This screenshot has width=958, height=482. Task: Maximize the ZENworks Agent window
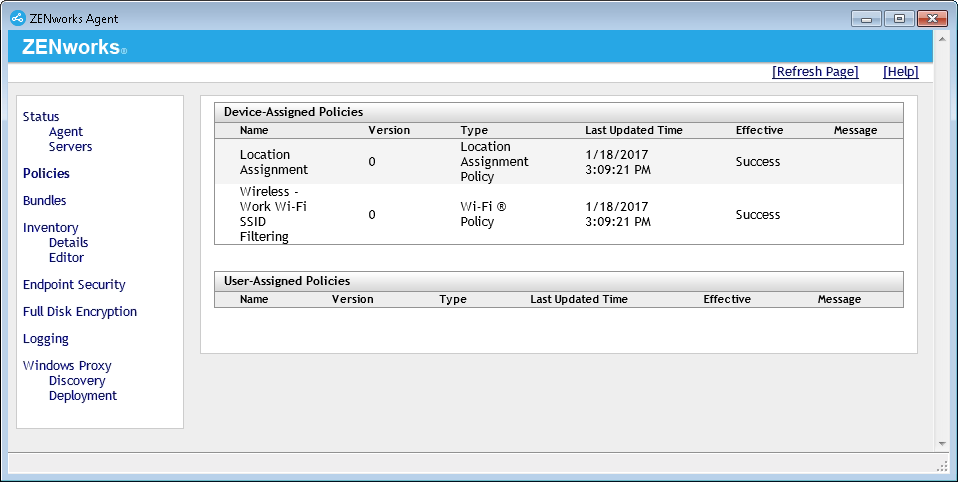coord(899,19)
